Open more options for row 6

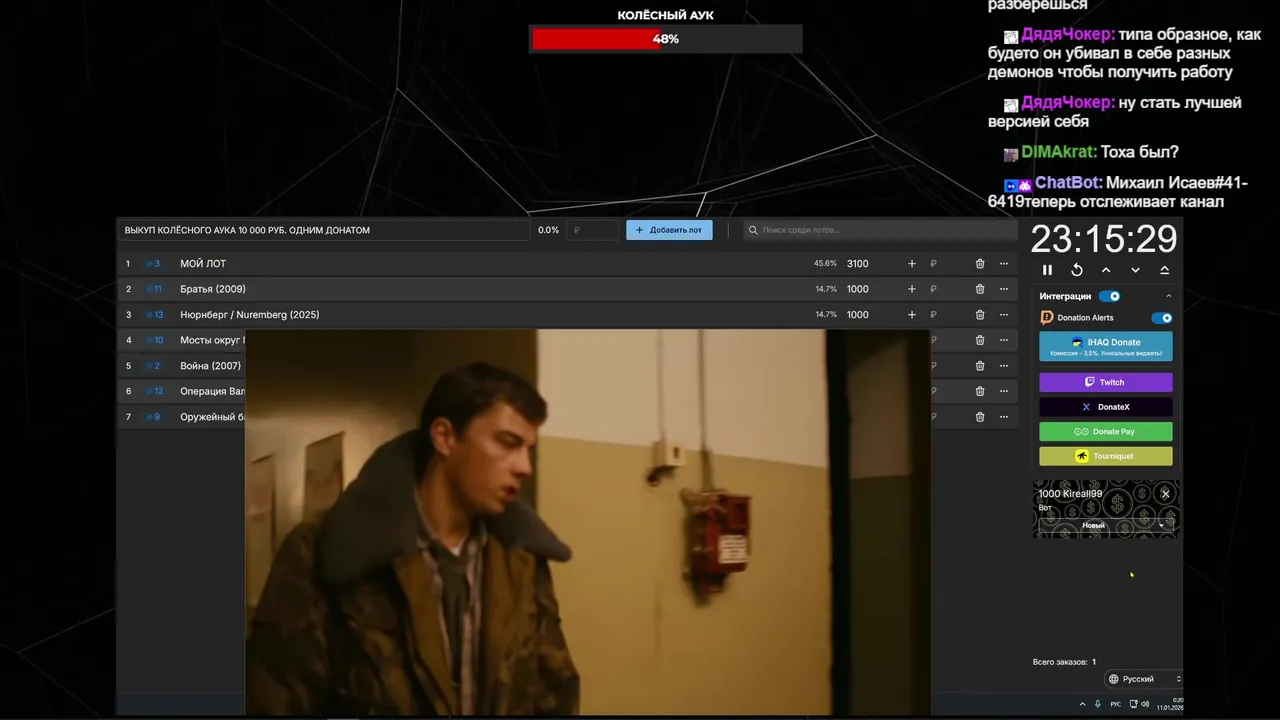point(1004,391)
